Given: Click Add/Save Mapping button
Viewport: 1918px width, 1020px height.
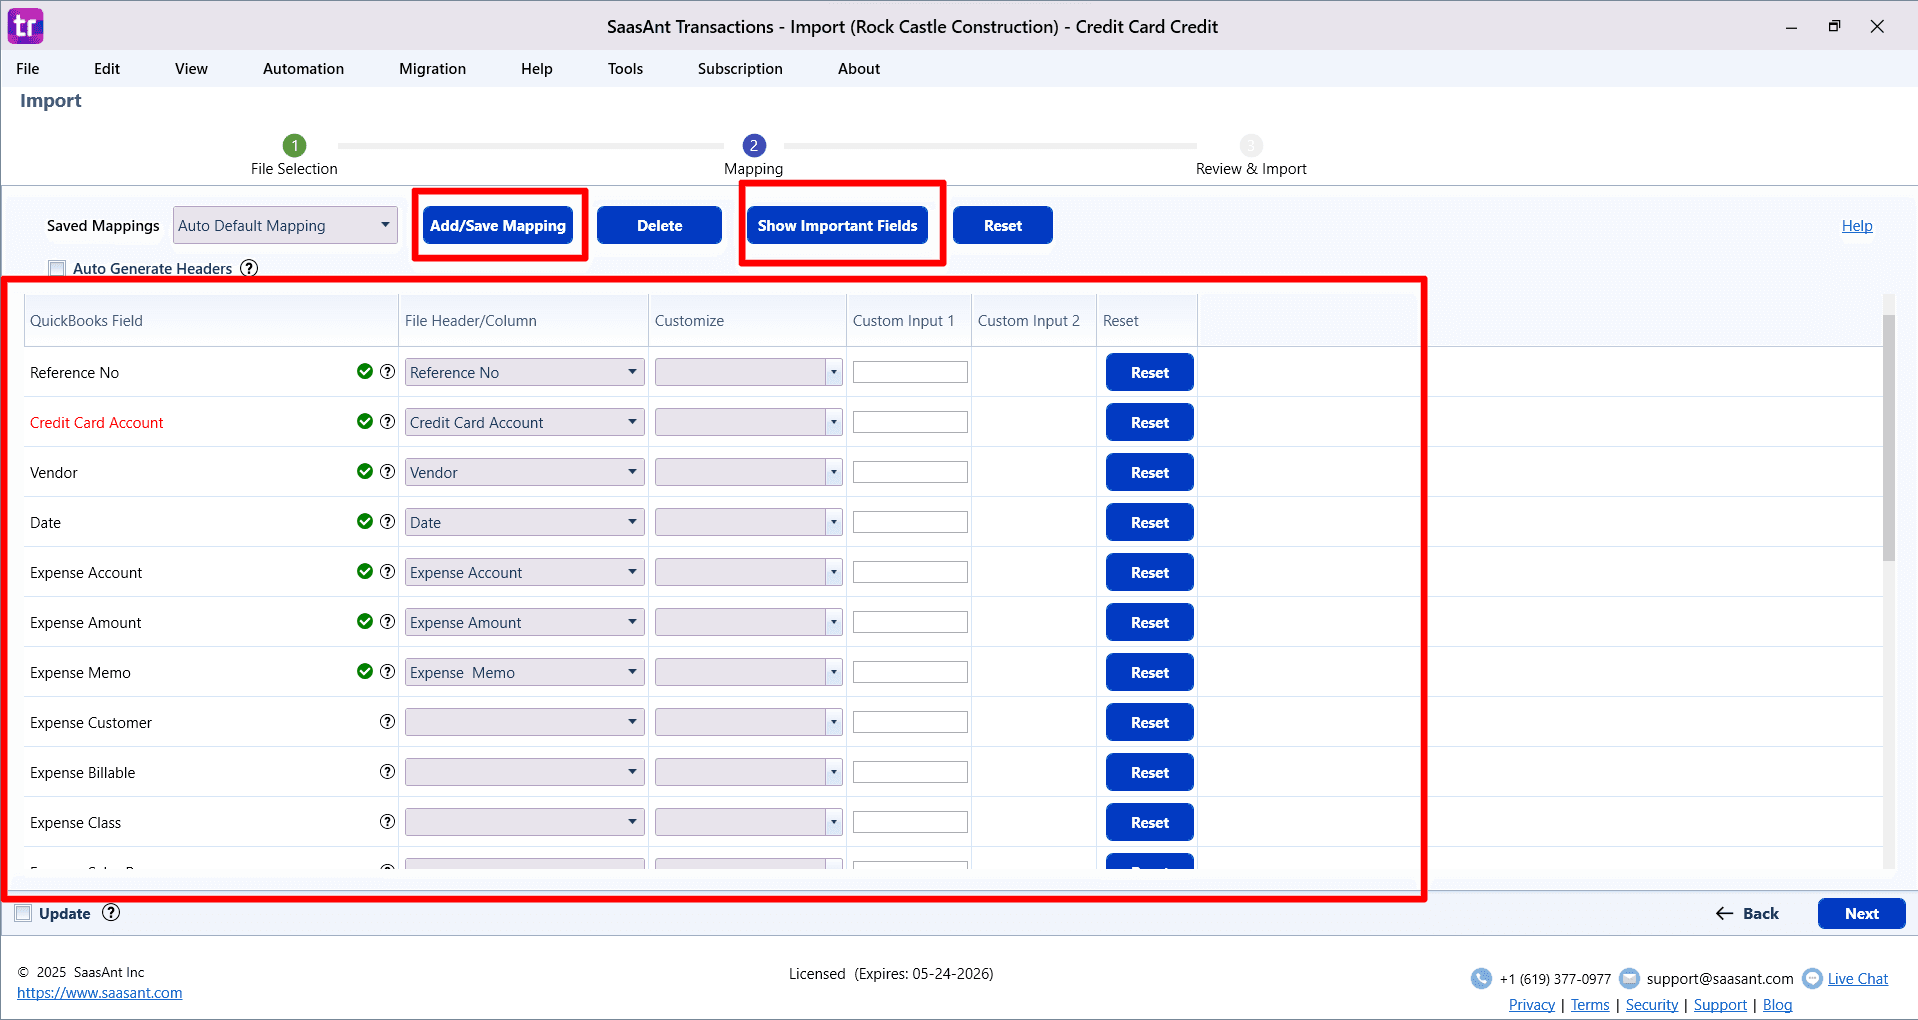Looking at the screenshot, I should (498, 225).
